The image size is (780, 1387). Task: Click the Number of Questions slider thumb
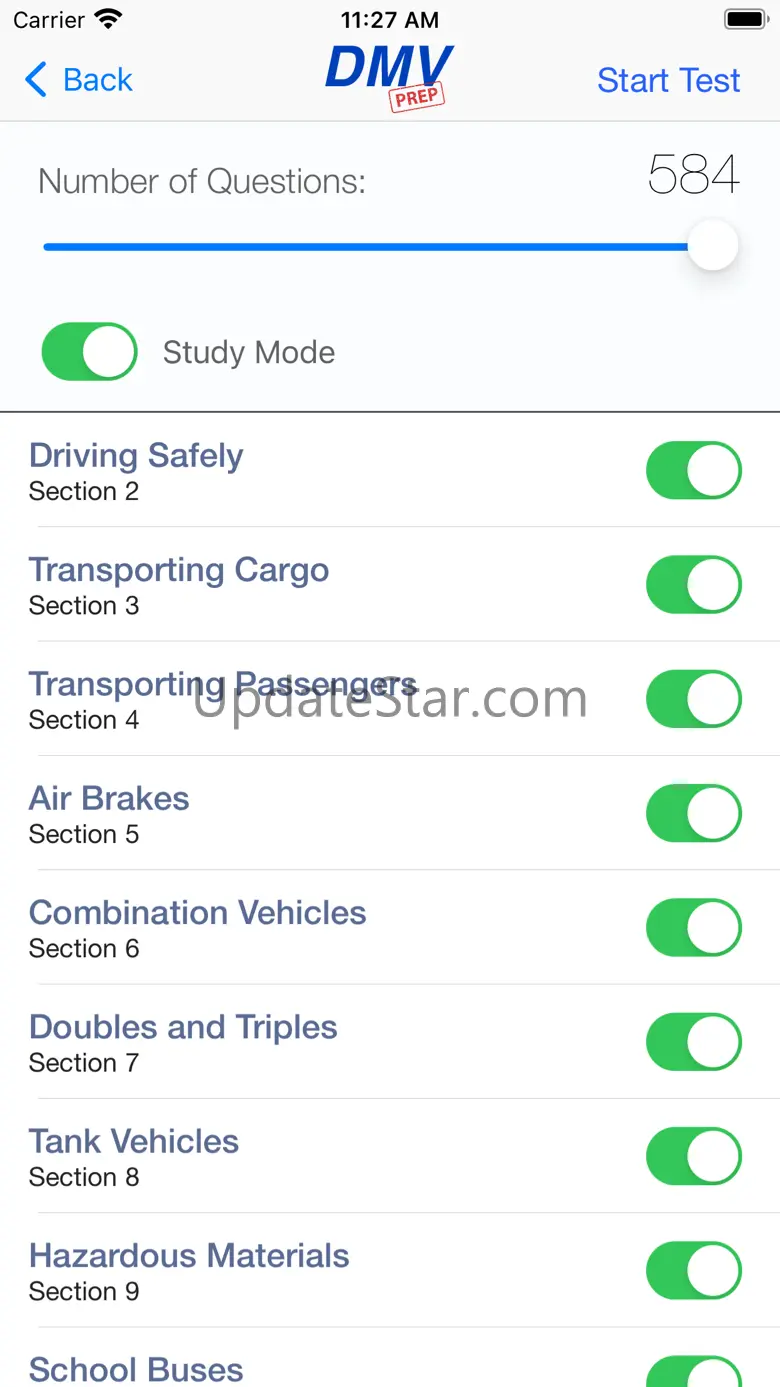712,246
